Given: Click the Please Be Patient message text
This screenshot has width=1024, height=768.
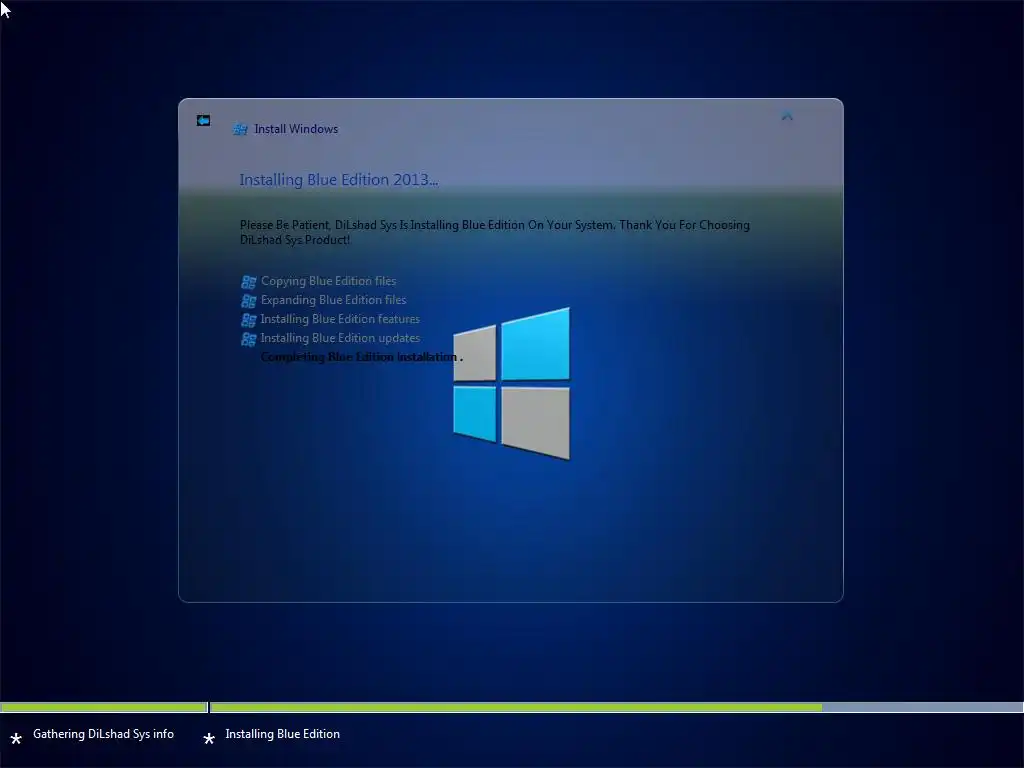Looking at the screenshot, I should [494, 232].
